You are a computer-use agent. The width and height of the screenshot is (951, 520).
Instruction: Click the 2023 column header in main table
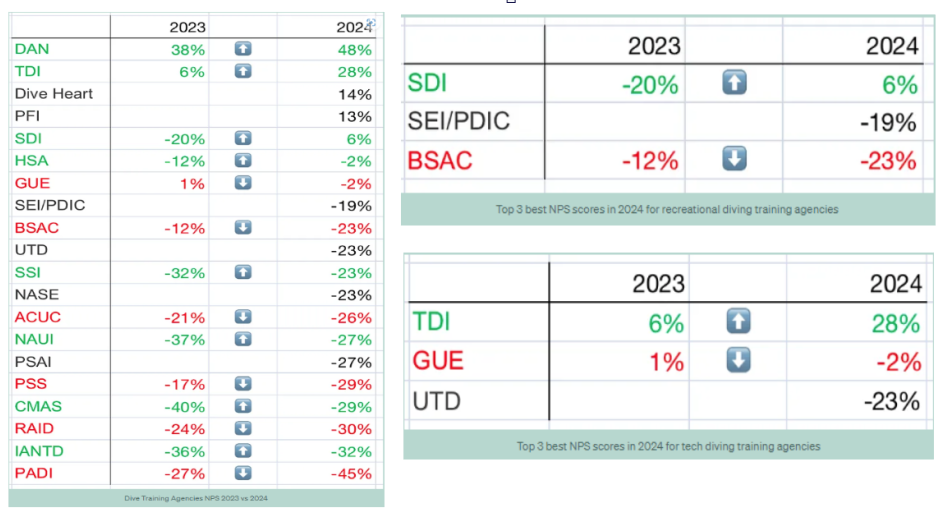coord(187,27)
